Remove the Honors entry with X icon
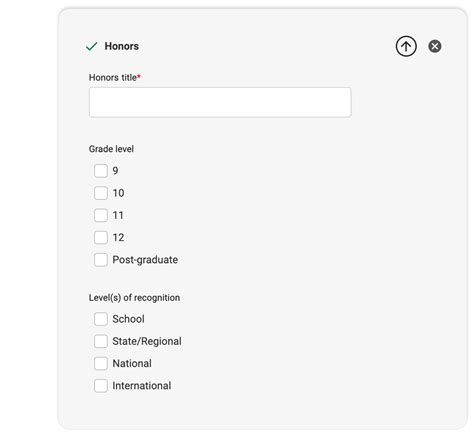Image resolution: width=474 pixels, height=442 pixels. tap(435, 46)
